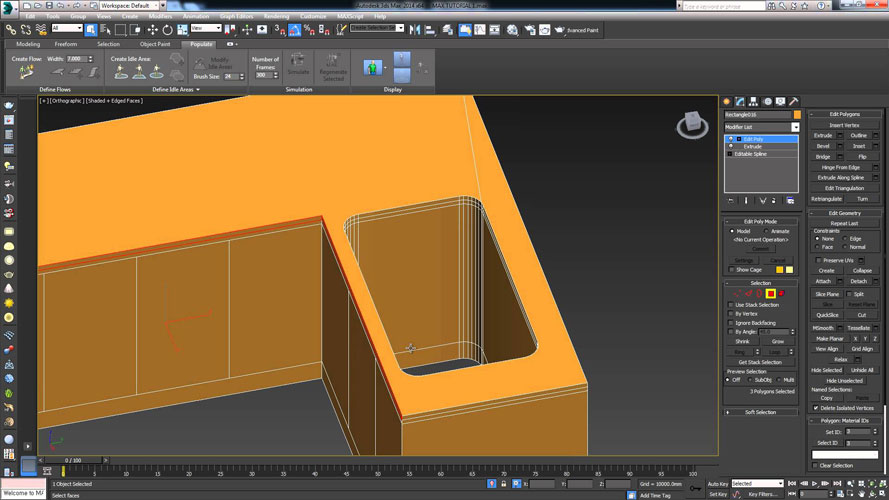The height and width of the screenshot is (500, 889).
Task: Enable Ignore Backfacing checkbox
Action: coord(731,323)
